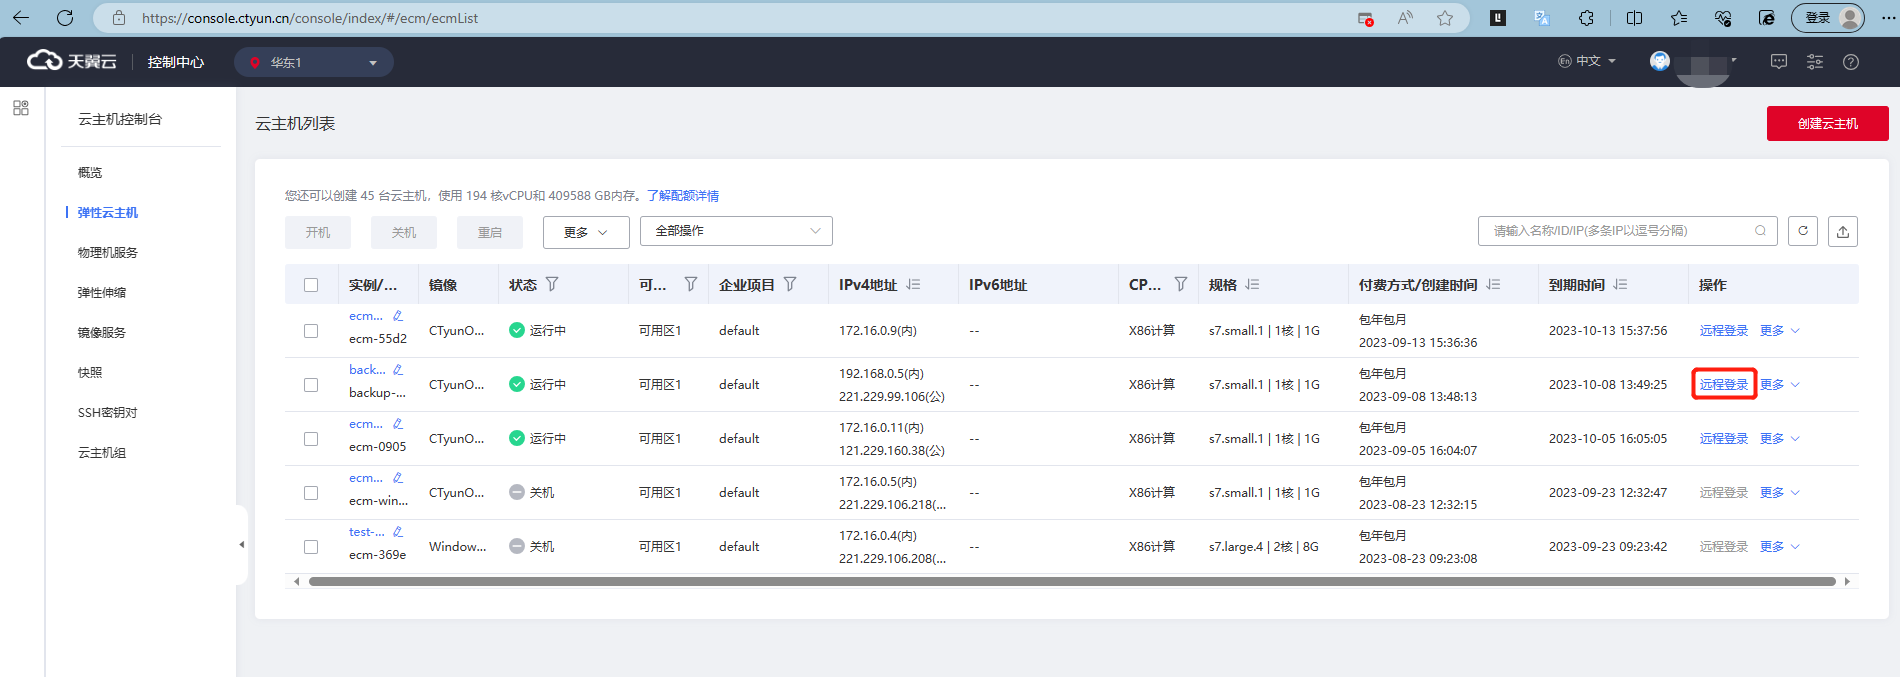Toggle the select-all header checkbox
The width and height of the screenshot is (1900, 677).
pos(311,285)
